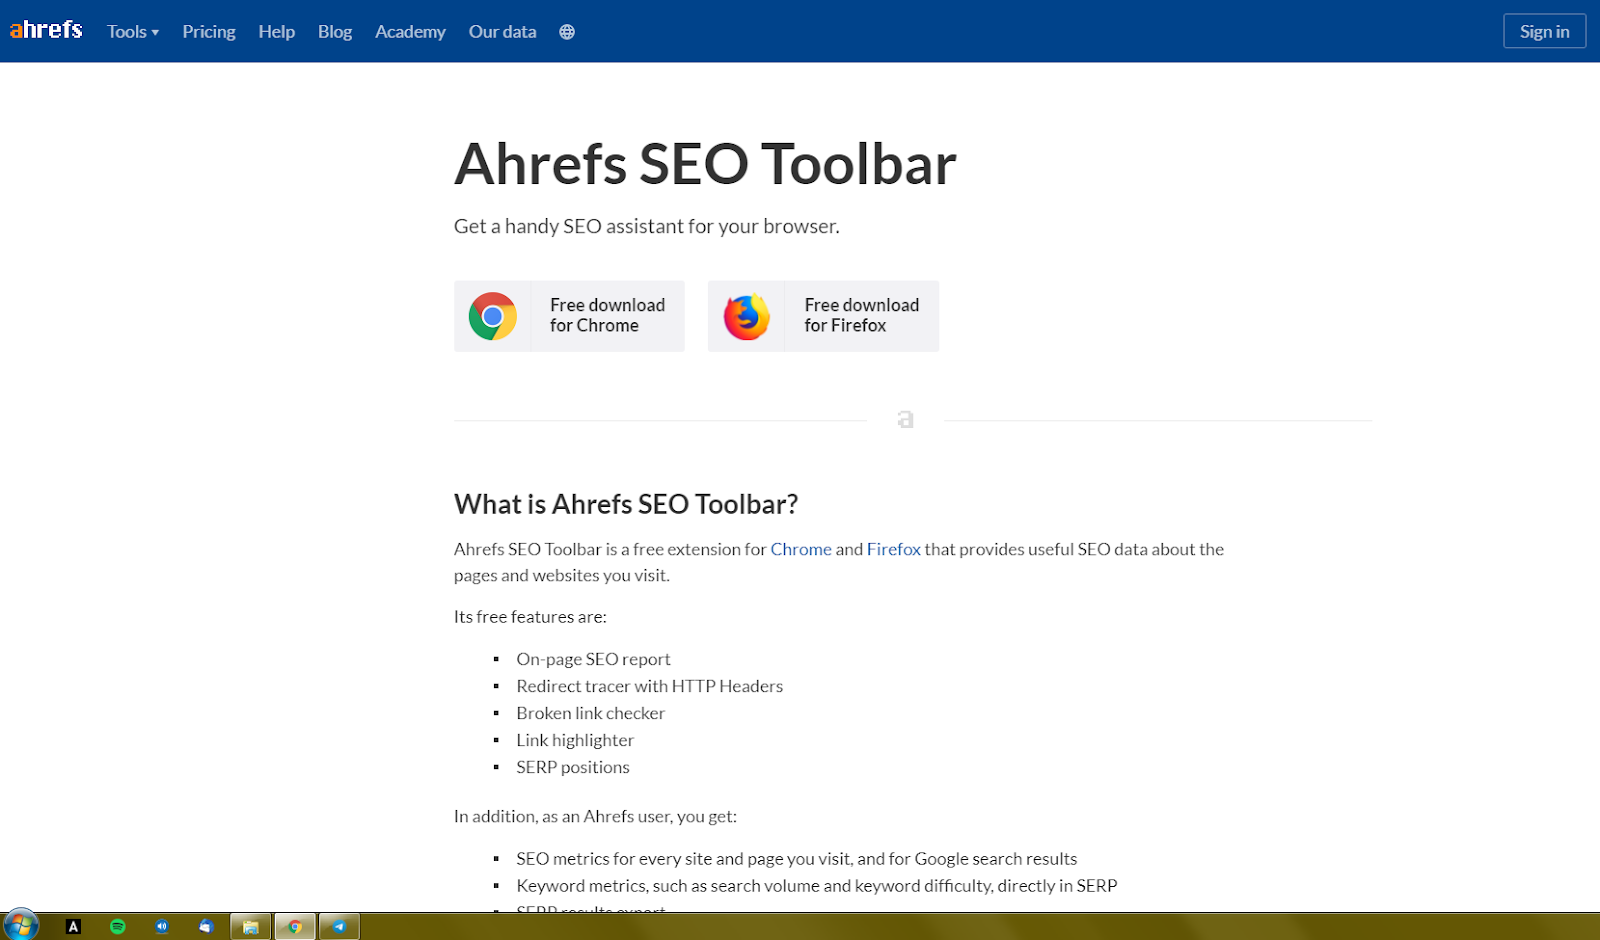Follow the inline Chrome link
The height and width of the screenshot is (940, 1600).
click(x=801, y=549)
